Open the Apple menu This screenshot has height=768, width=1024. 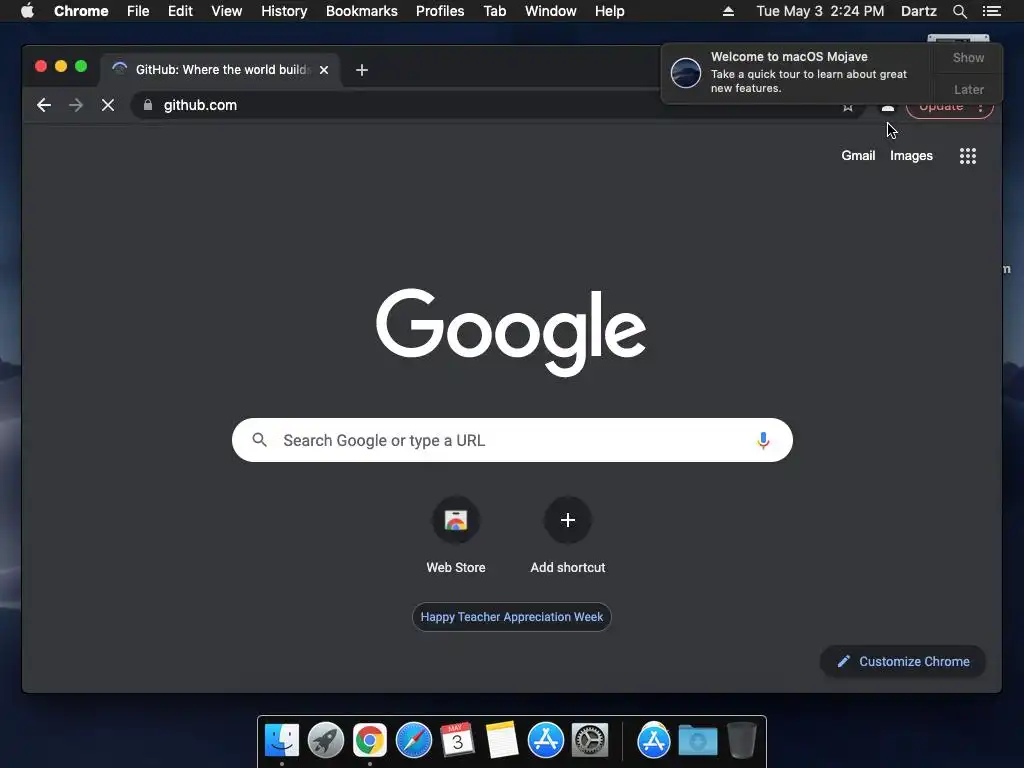(x=27, y=11)
